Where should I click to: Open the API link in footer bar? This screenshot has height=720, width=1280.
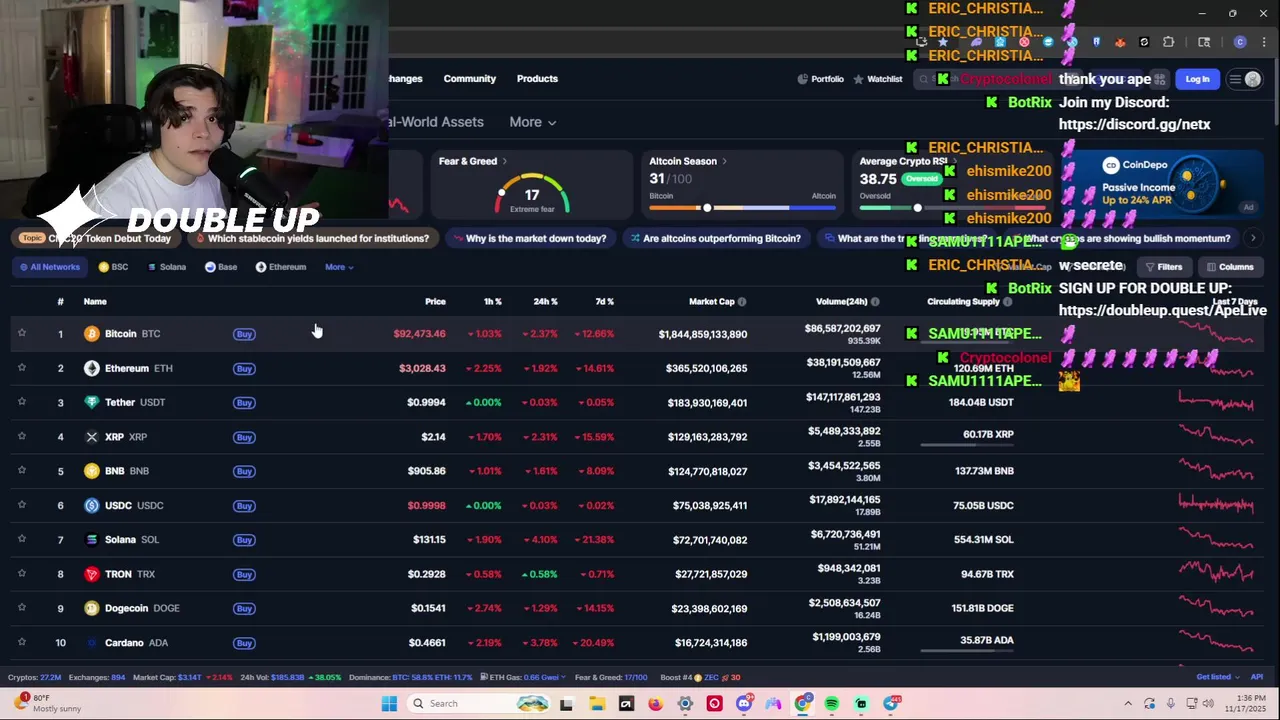tap(1257, 677)
